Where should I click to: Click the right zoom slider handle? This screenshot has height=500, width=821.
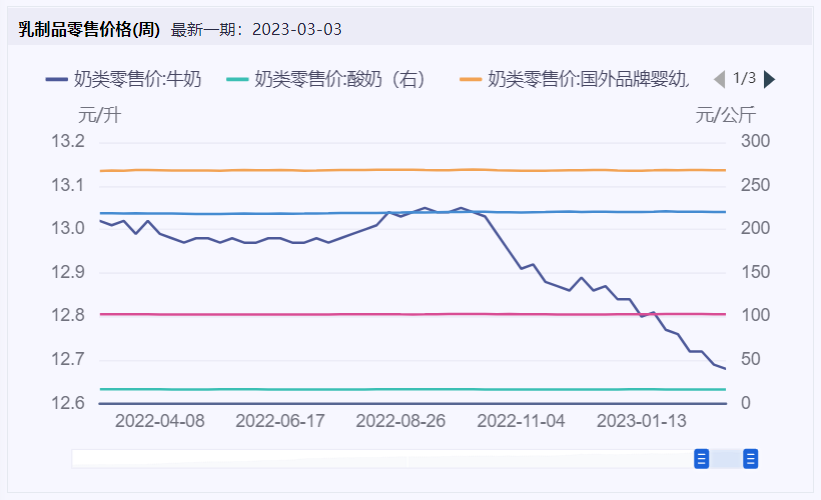(750, 459)
